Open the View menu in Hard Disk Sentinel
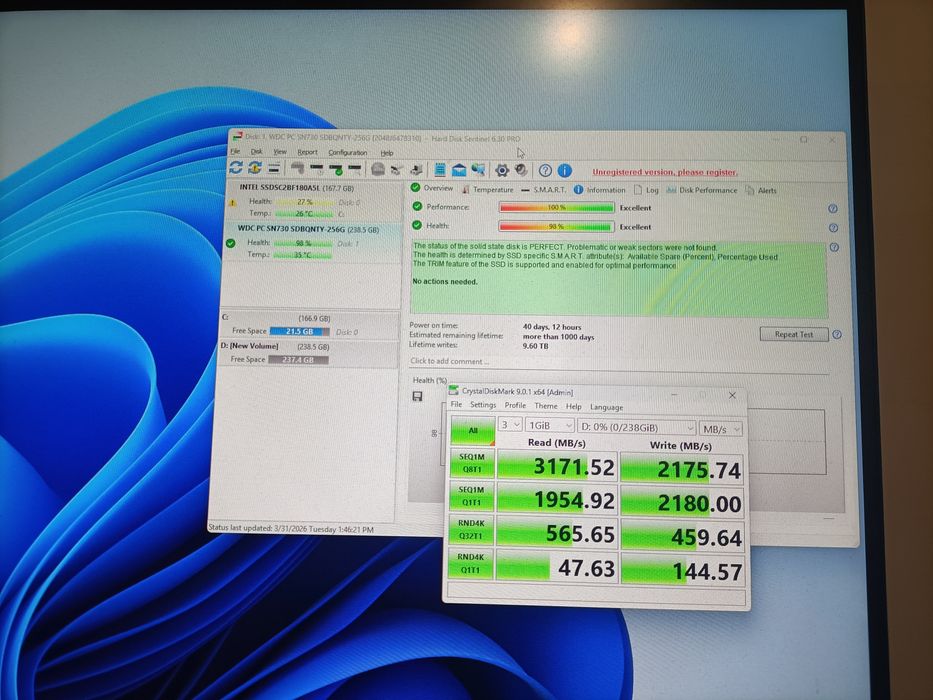The image size is (933, 700). [280, 152]
